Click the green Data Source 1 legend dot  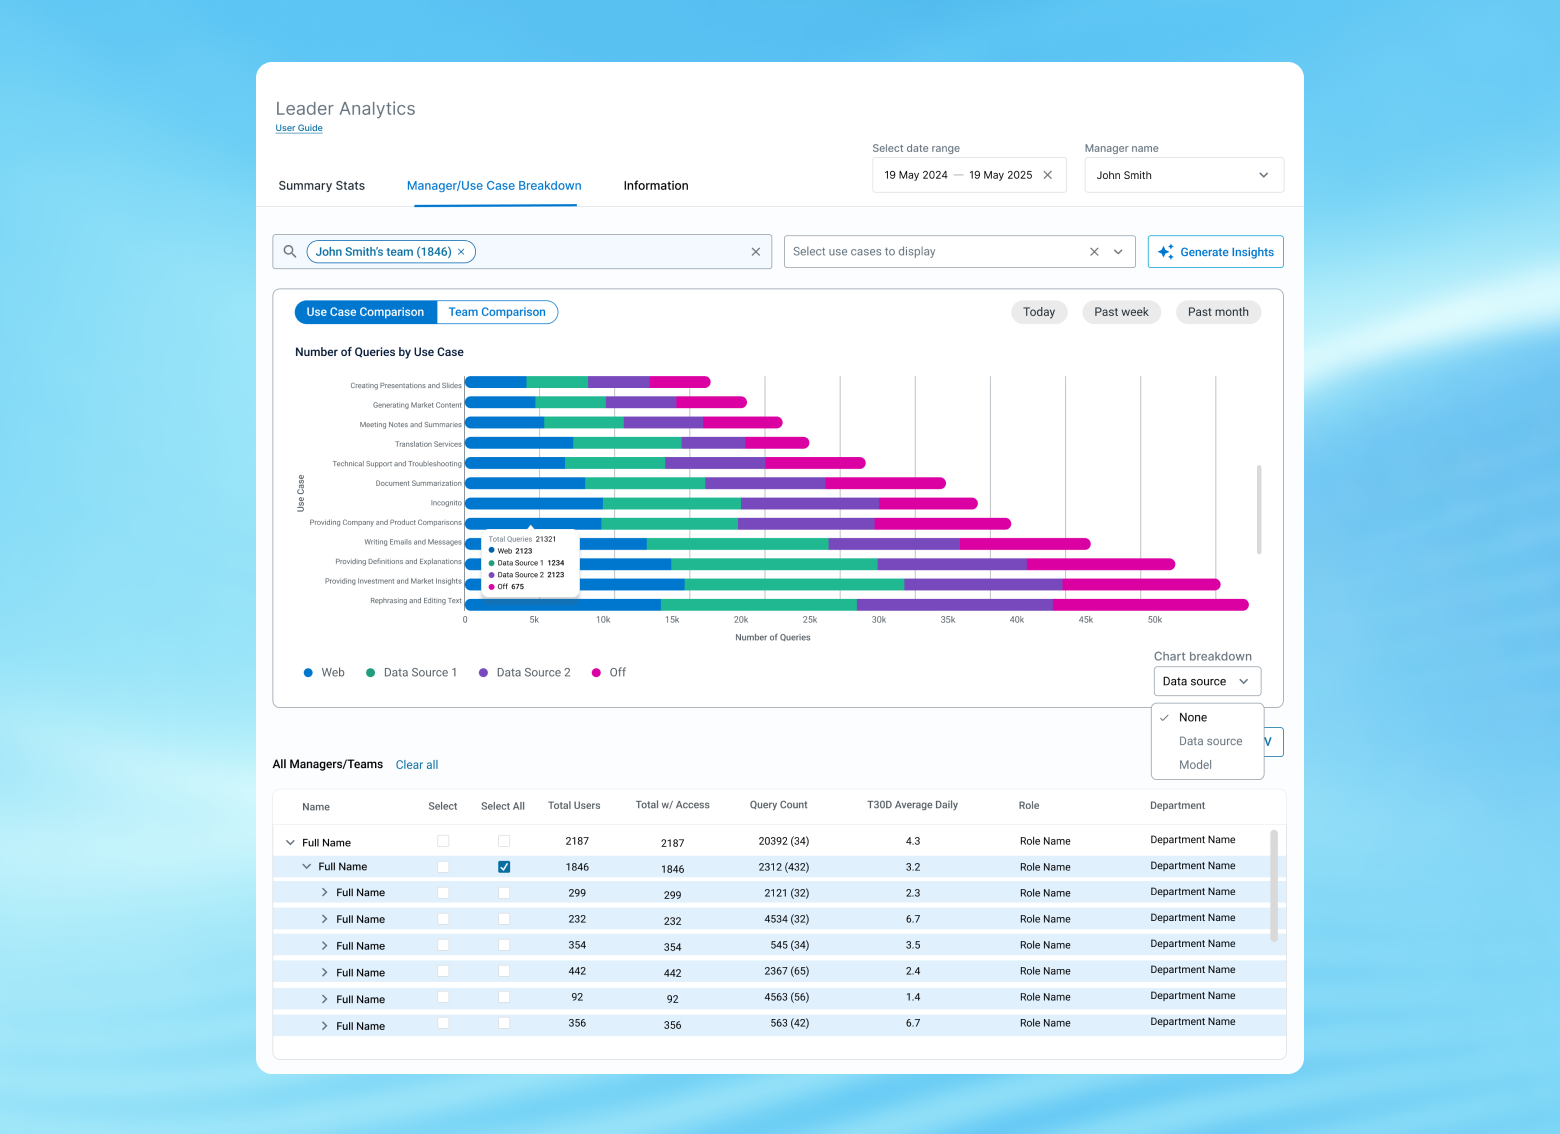[371, 673]
